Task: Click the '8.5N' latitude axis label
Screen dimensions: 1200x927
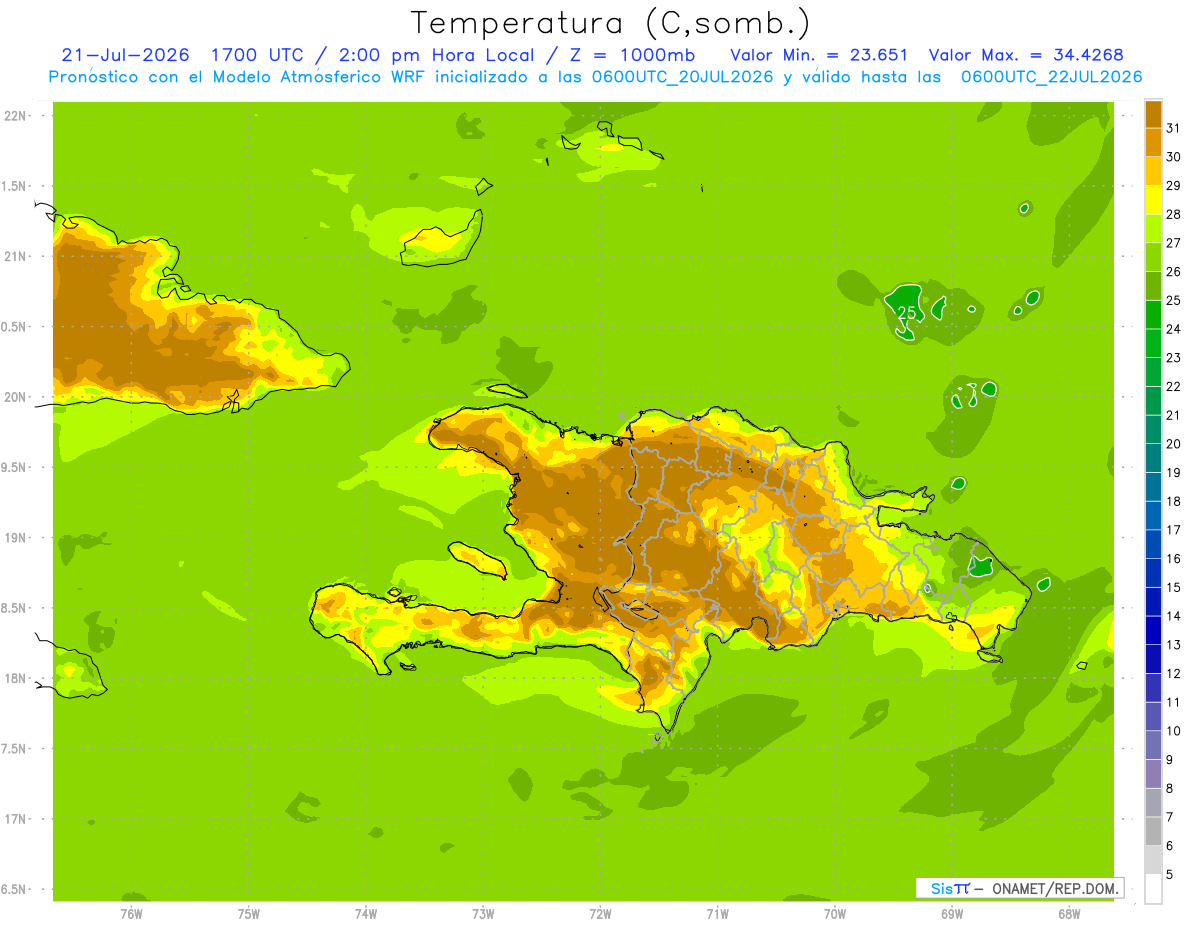Action: [14, 608]
